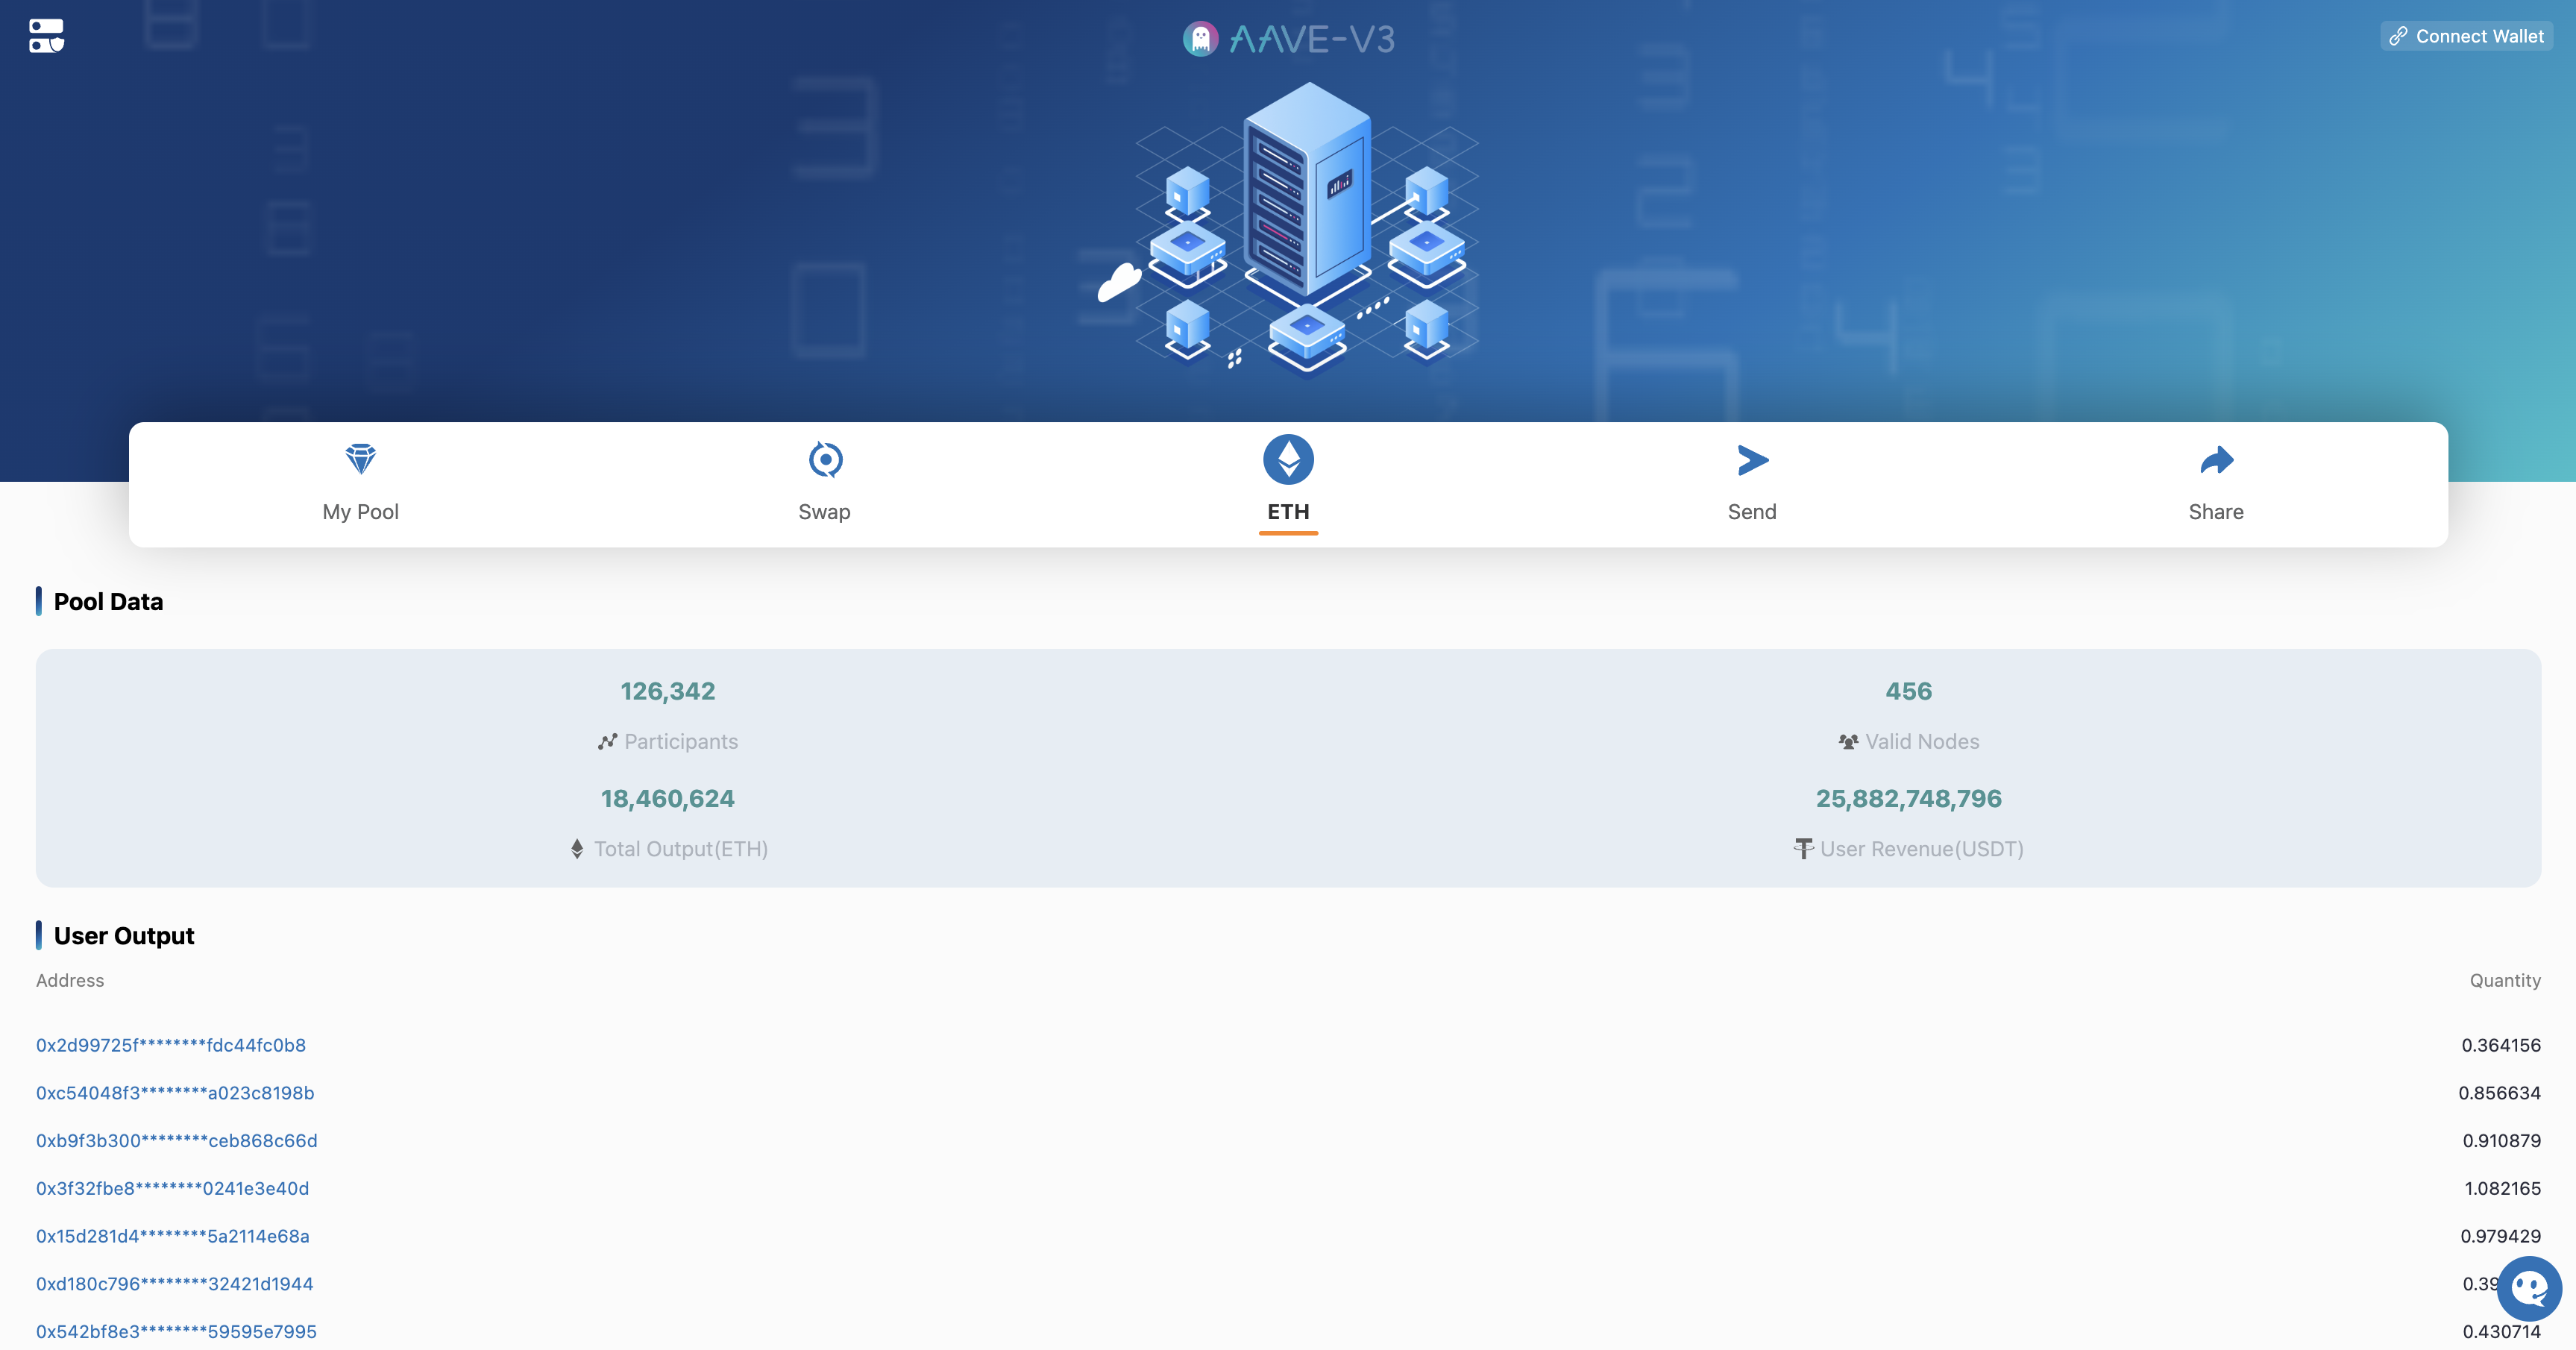Click the AAVE-V3 ghost logo icon
Image resolution: width=2576 pixels, height=1350 pixels.
click(x=1200, y=39)
